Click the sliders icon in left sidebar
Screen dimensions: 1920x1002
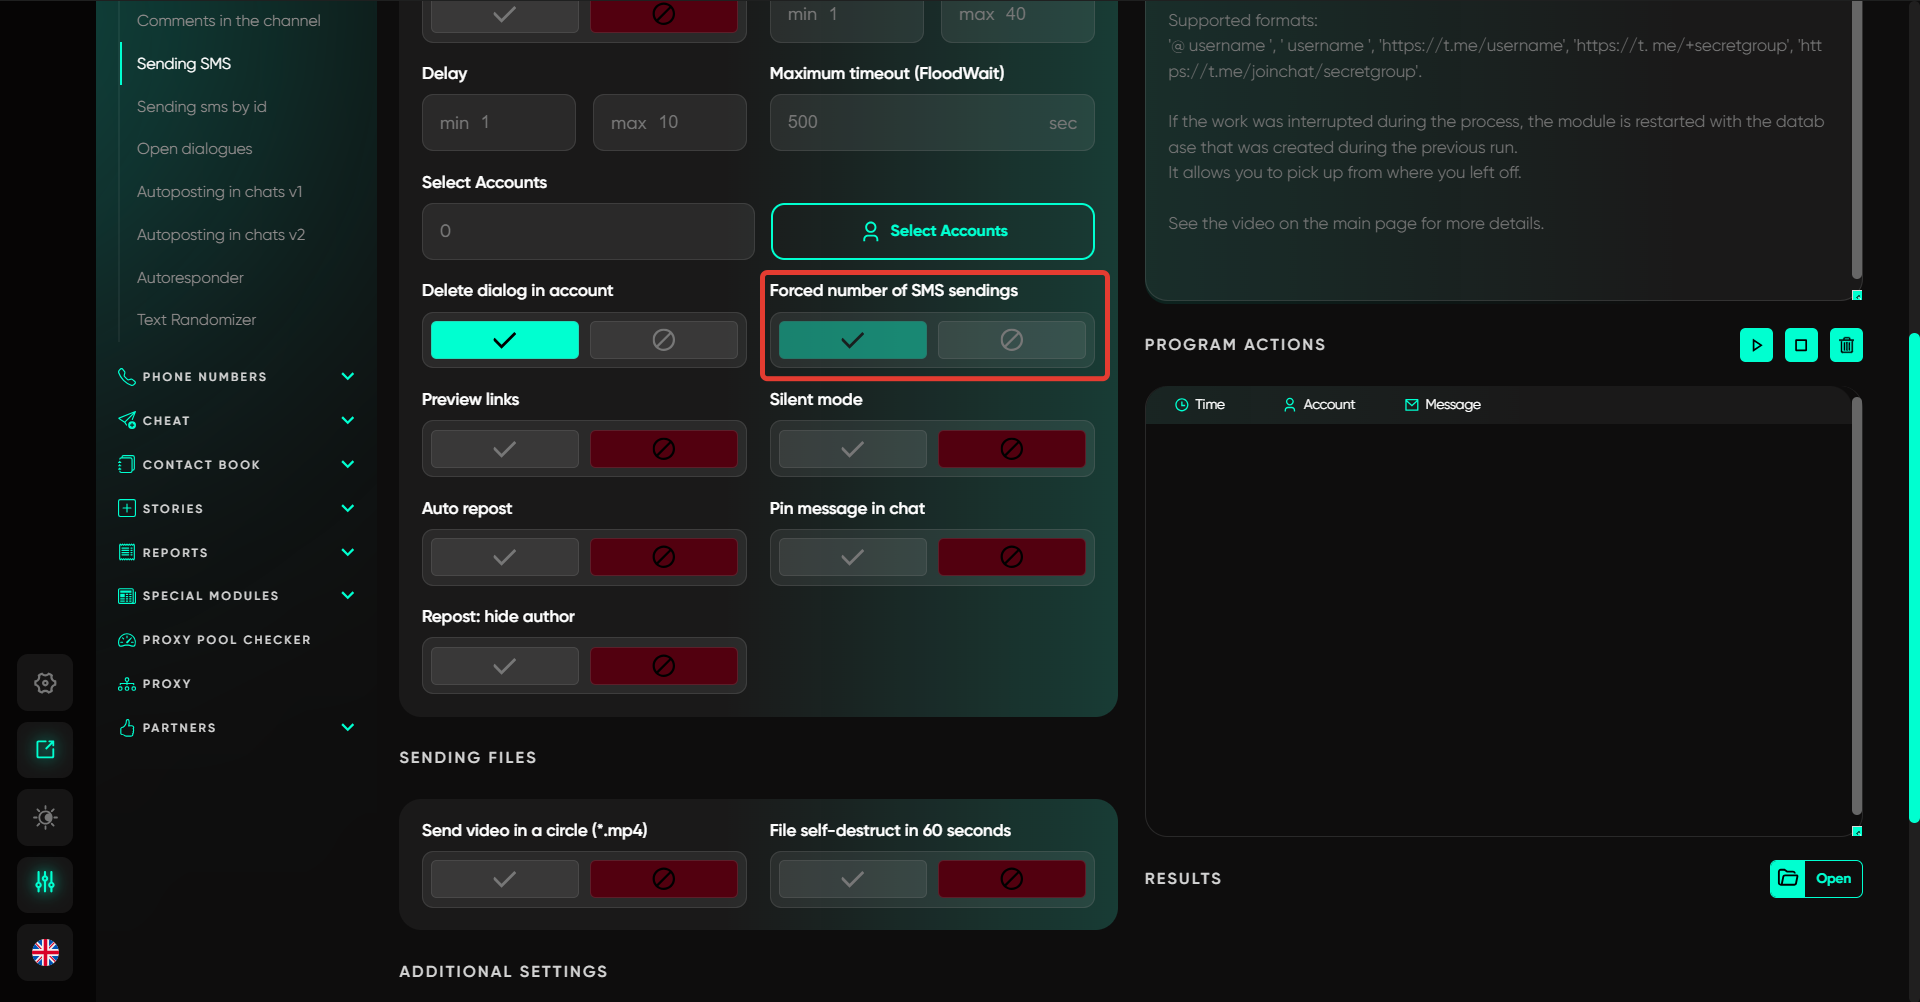(x=45, y=882)
